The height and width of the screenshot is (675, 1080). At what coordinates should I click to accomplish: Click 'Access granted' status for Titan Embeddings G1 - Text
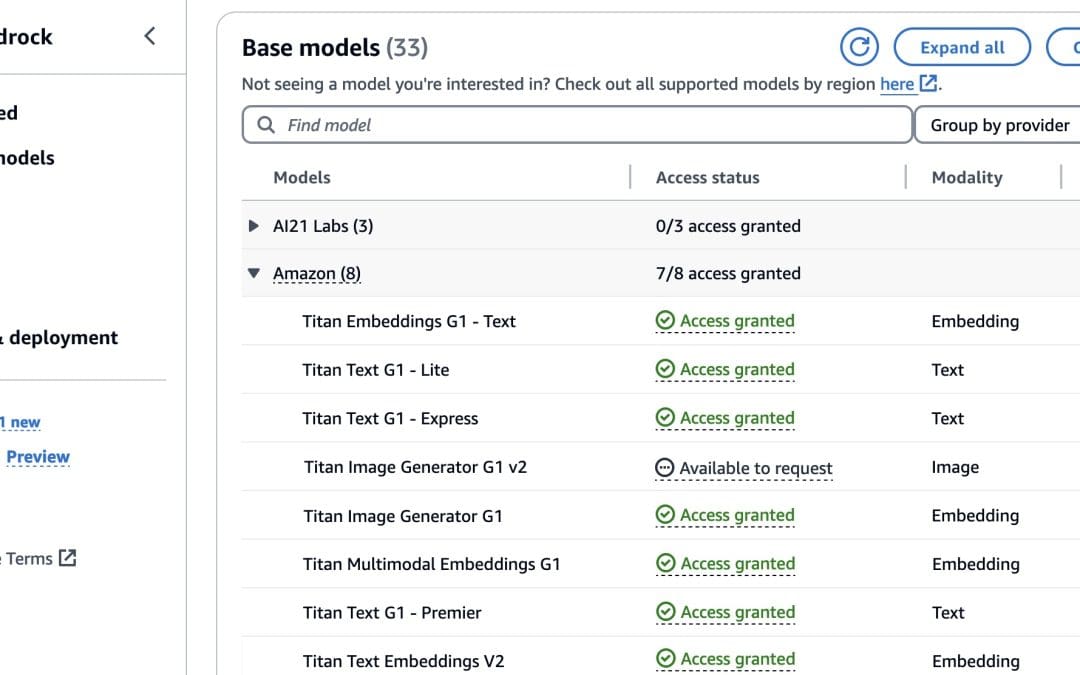point(737,321)
